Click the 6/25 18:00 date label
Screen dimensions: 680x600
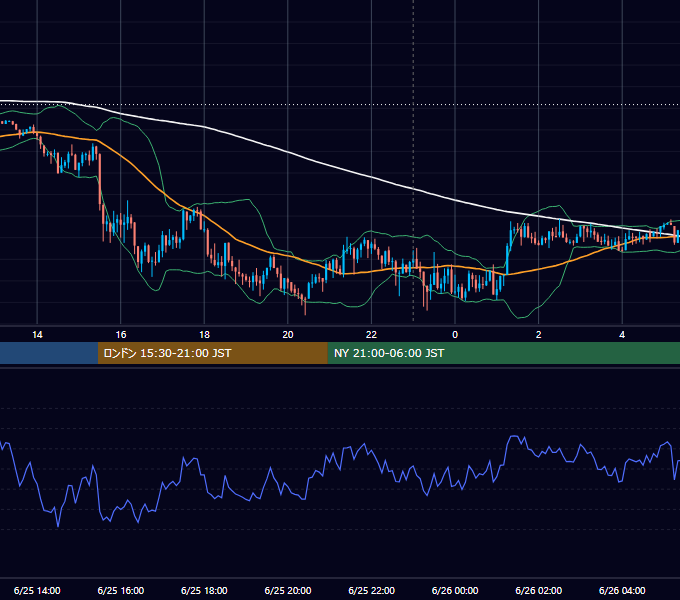(204, 590)
